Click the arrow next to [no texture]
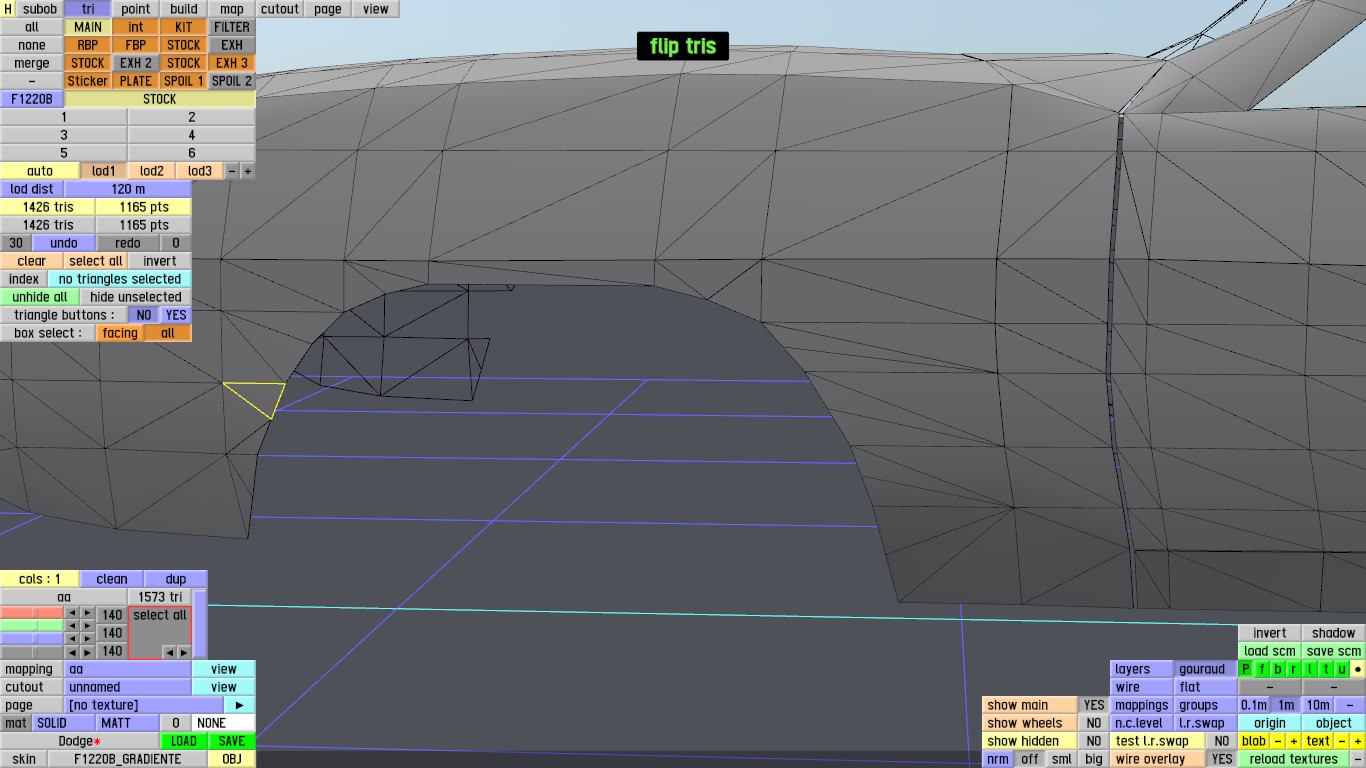Image resolution: width=1366 pixels, height=768 pixels. 240,705
